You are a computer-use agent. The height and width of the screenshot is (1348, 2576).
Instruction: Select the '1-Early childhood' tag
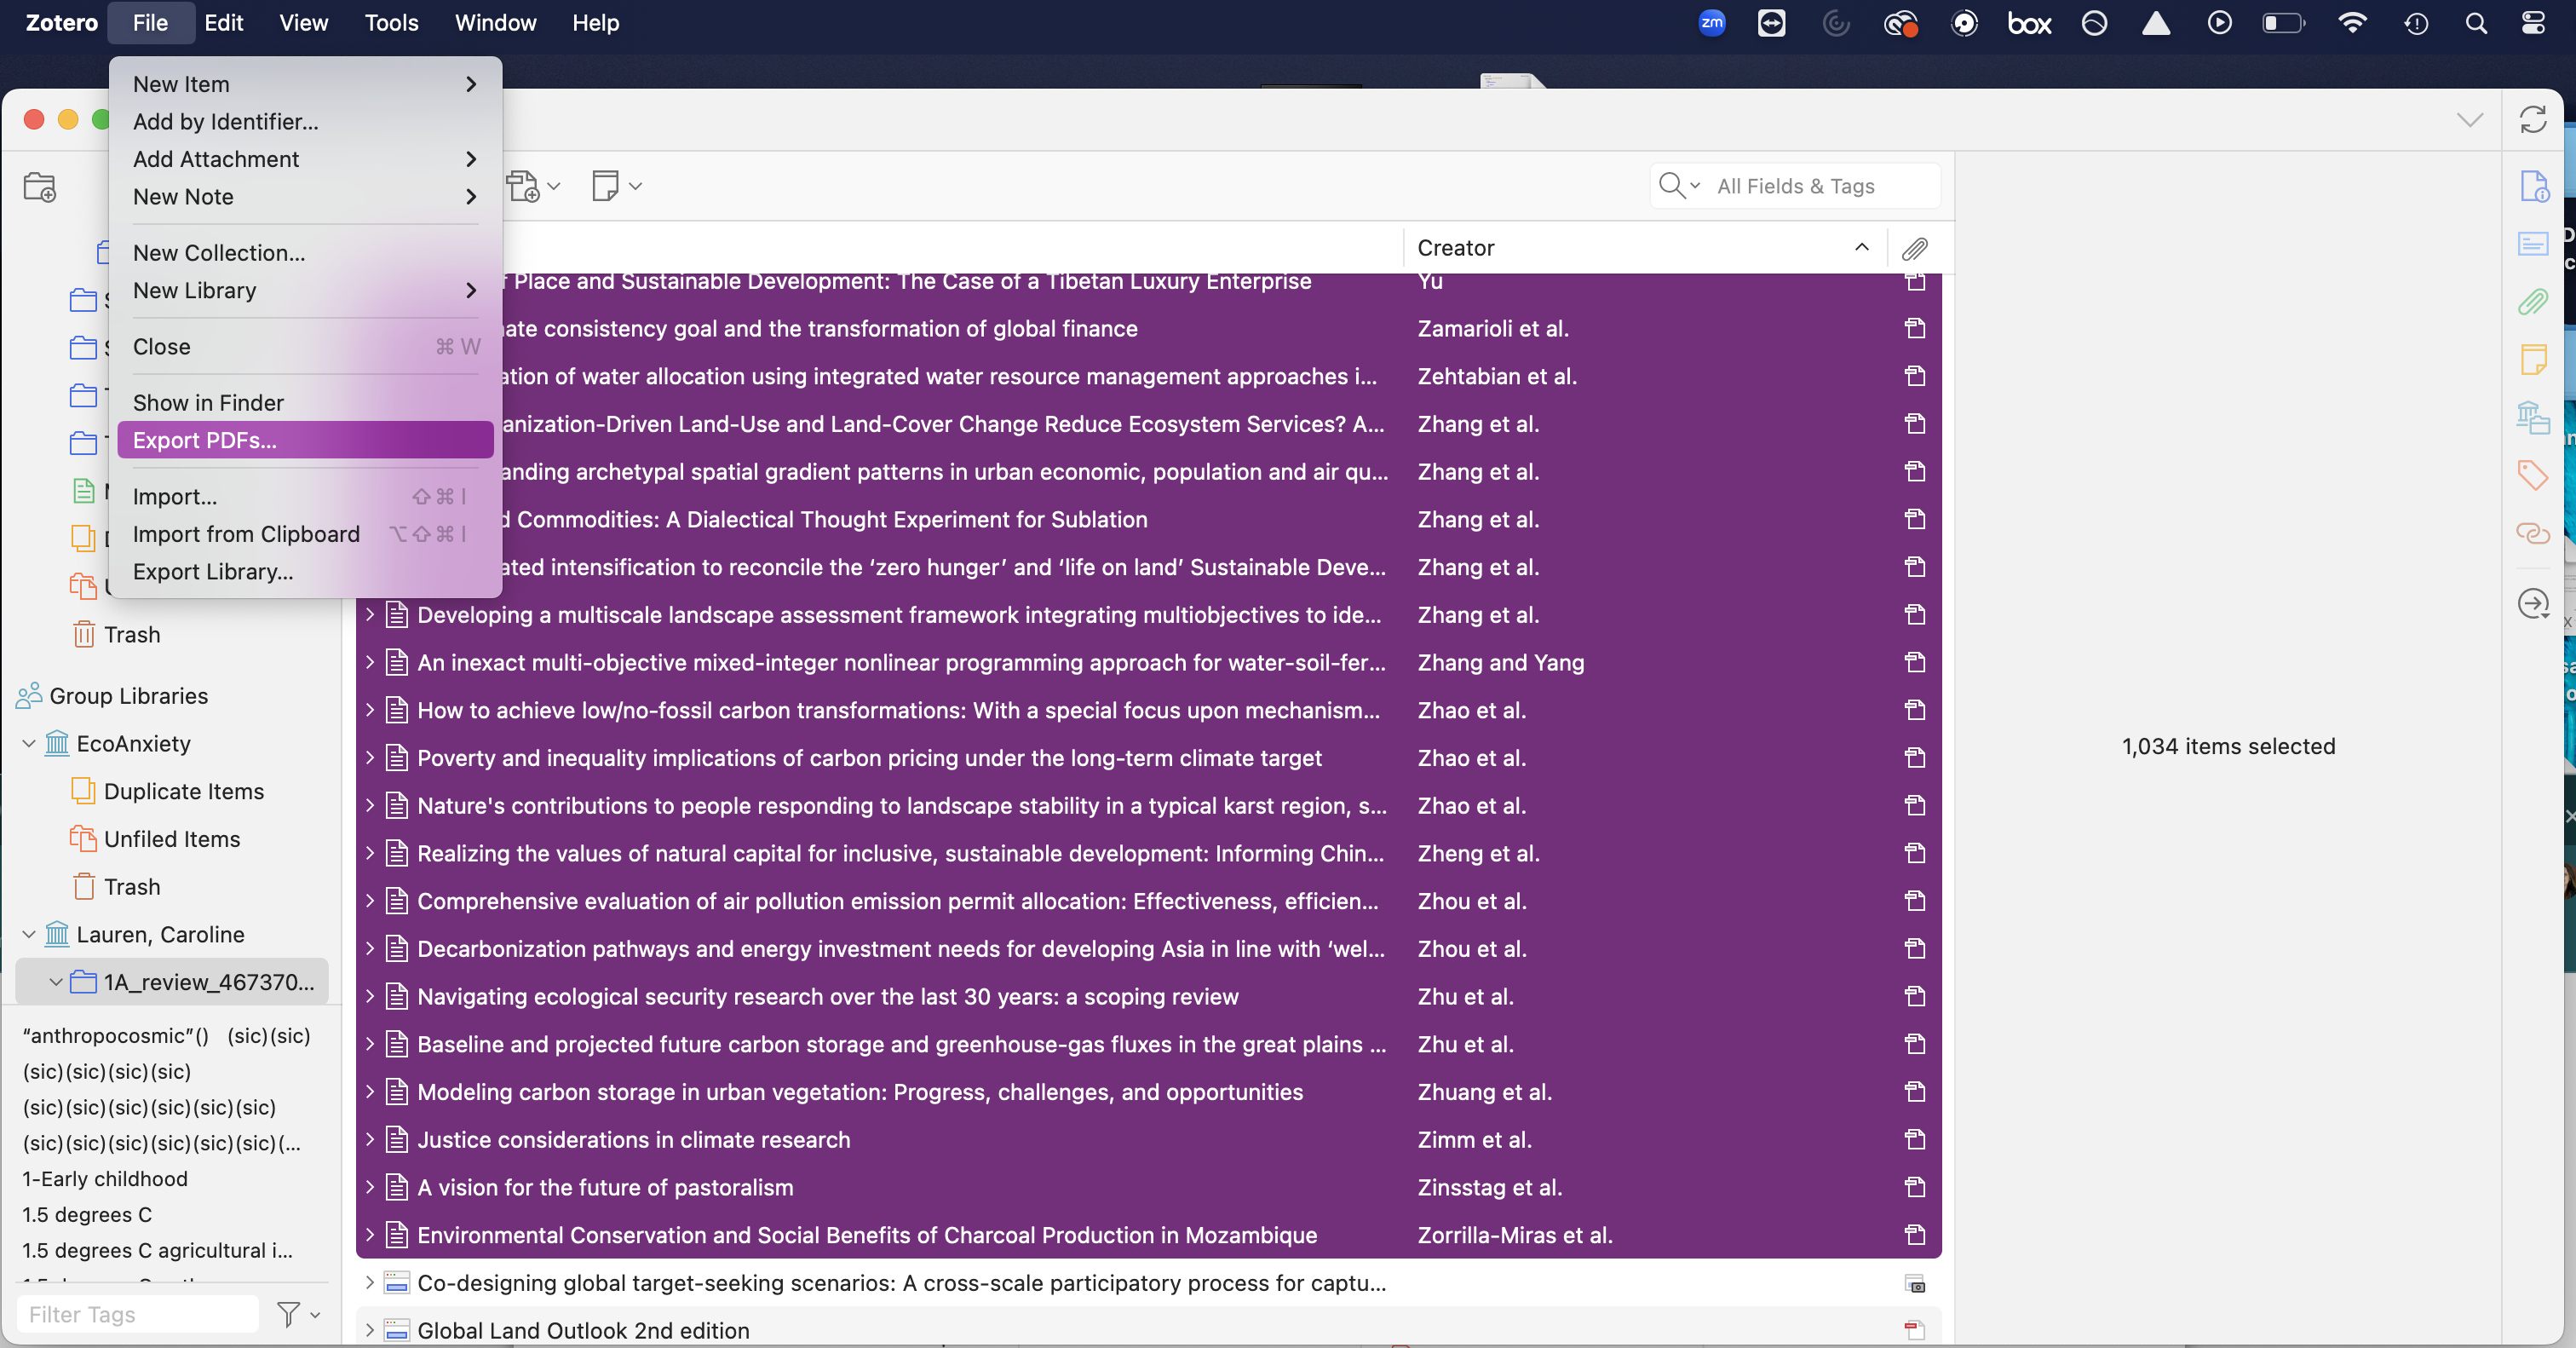pyautogui.click(x=105, y=1178)
